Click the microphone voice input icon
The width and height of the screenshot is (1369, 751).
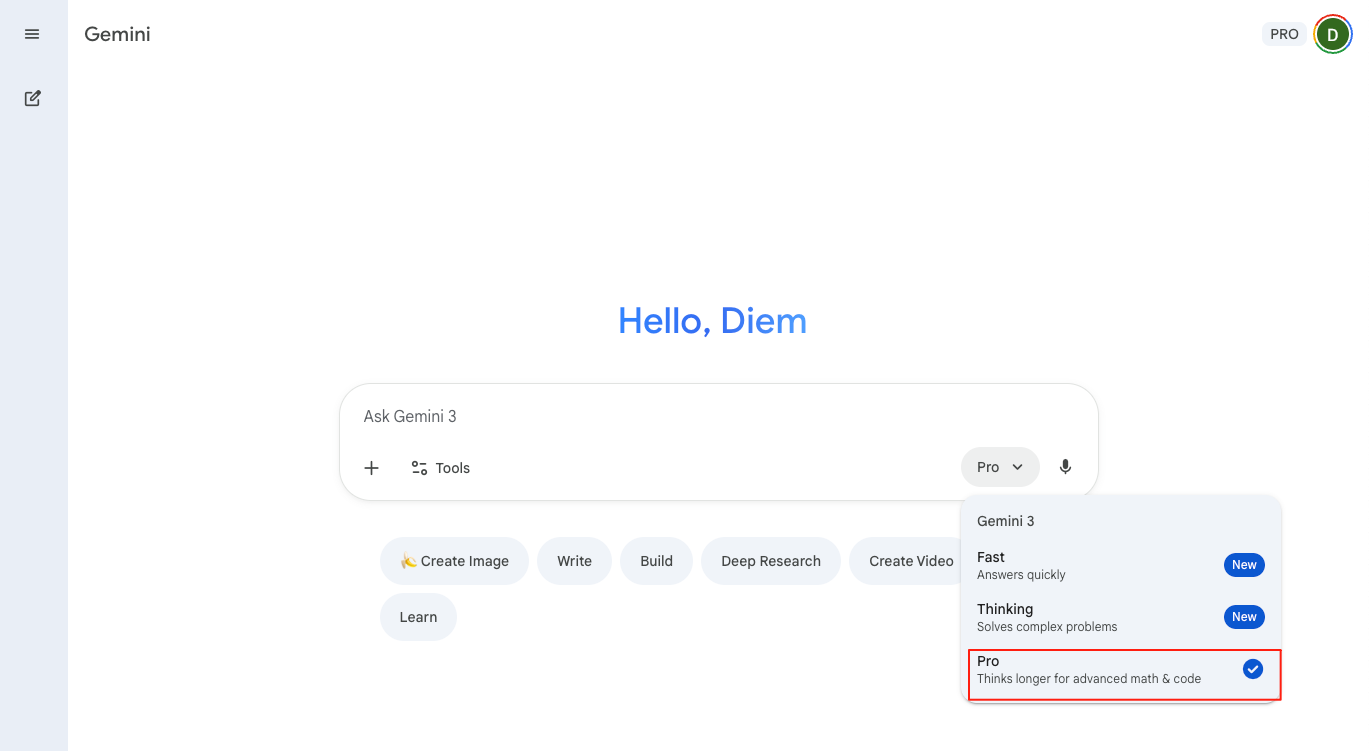coord(1065,467)
